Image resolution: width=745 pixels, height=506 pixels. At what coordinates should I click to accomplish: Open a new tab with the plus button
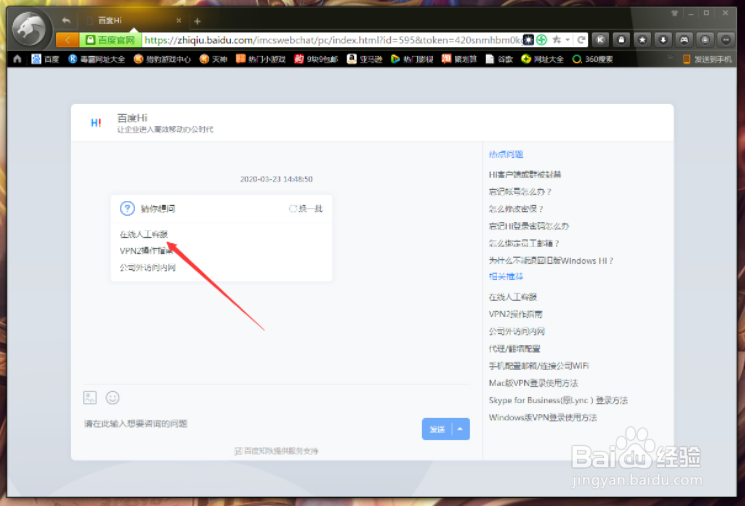tap(197, 21)
